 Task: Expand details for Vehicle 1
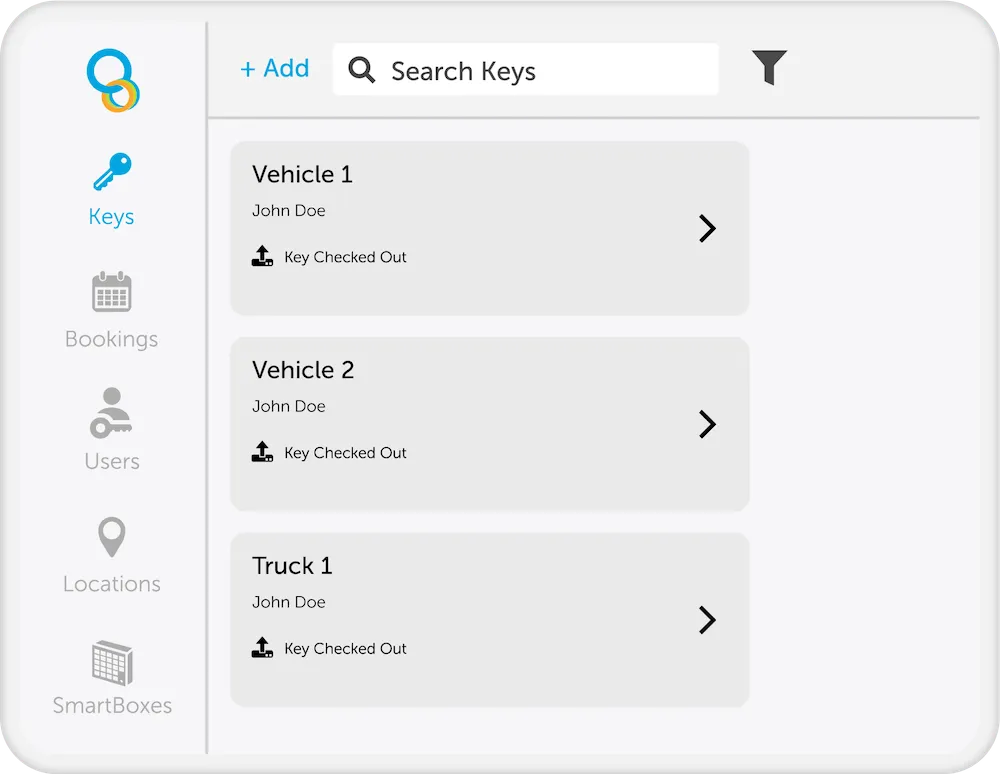click(x=707, y=228)
